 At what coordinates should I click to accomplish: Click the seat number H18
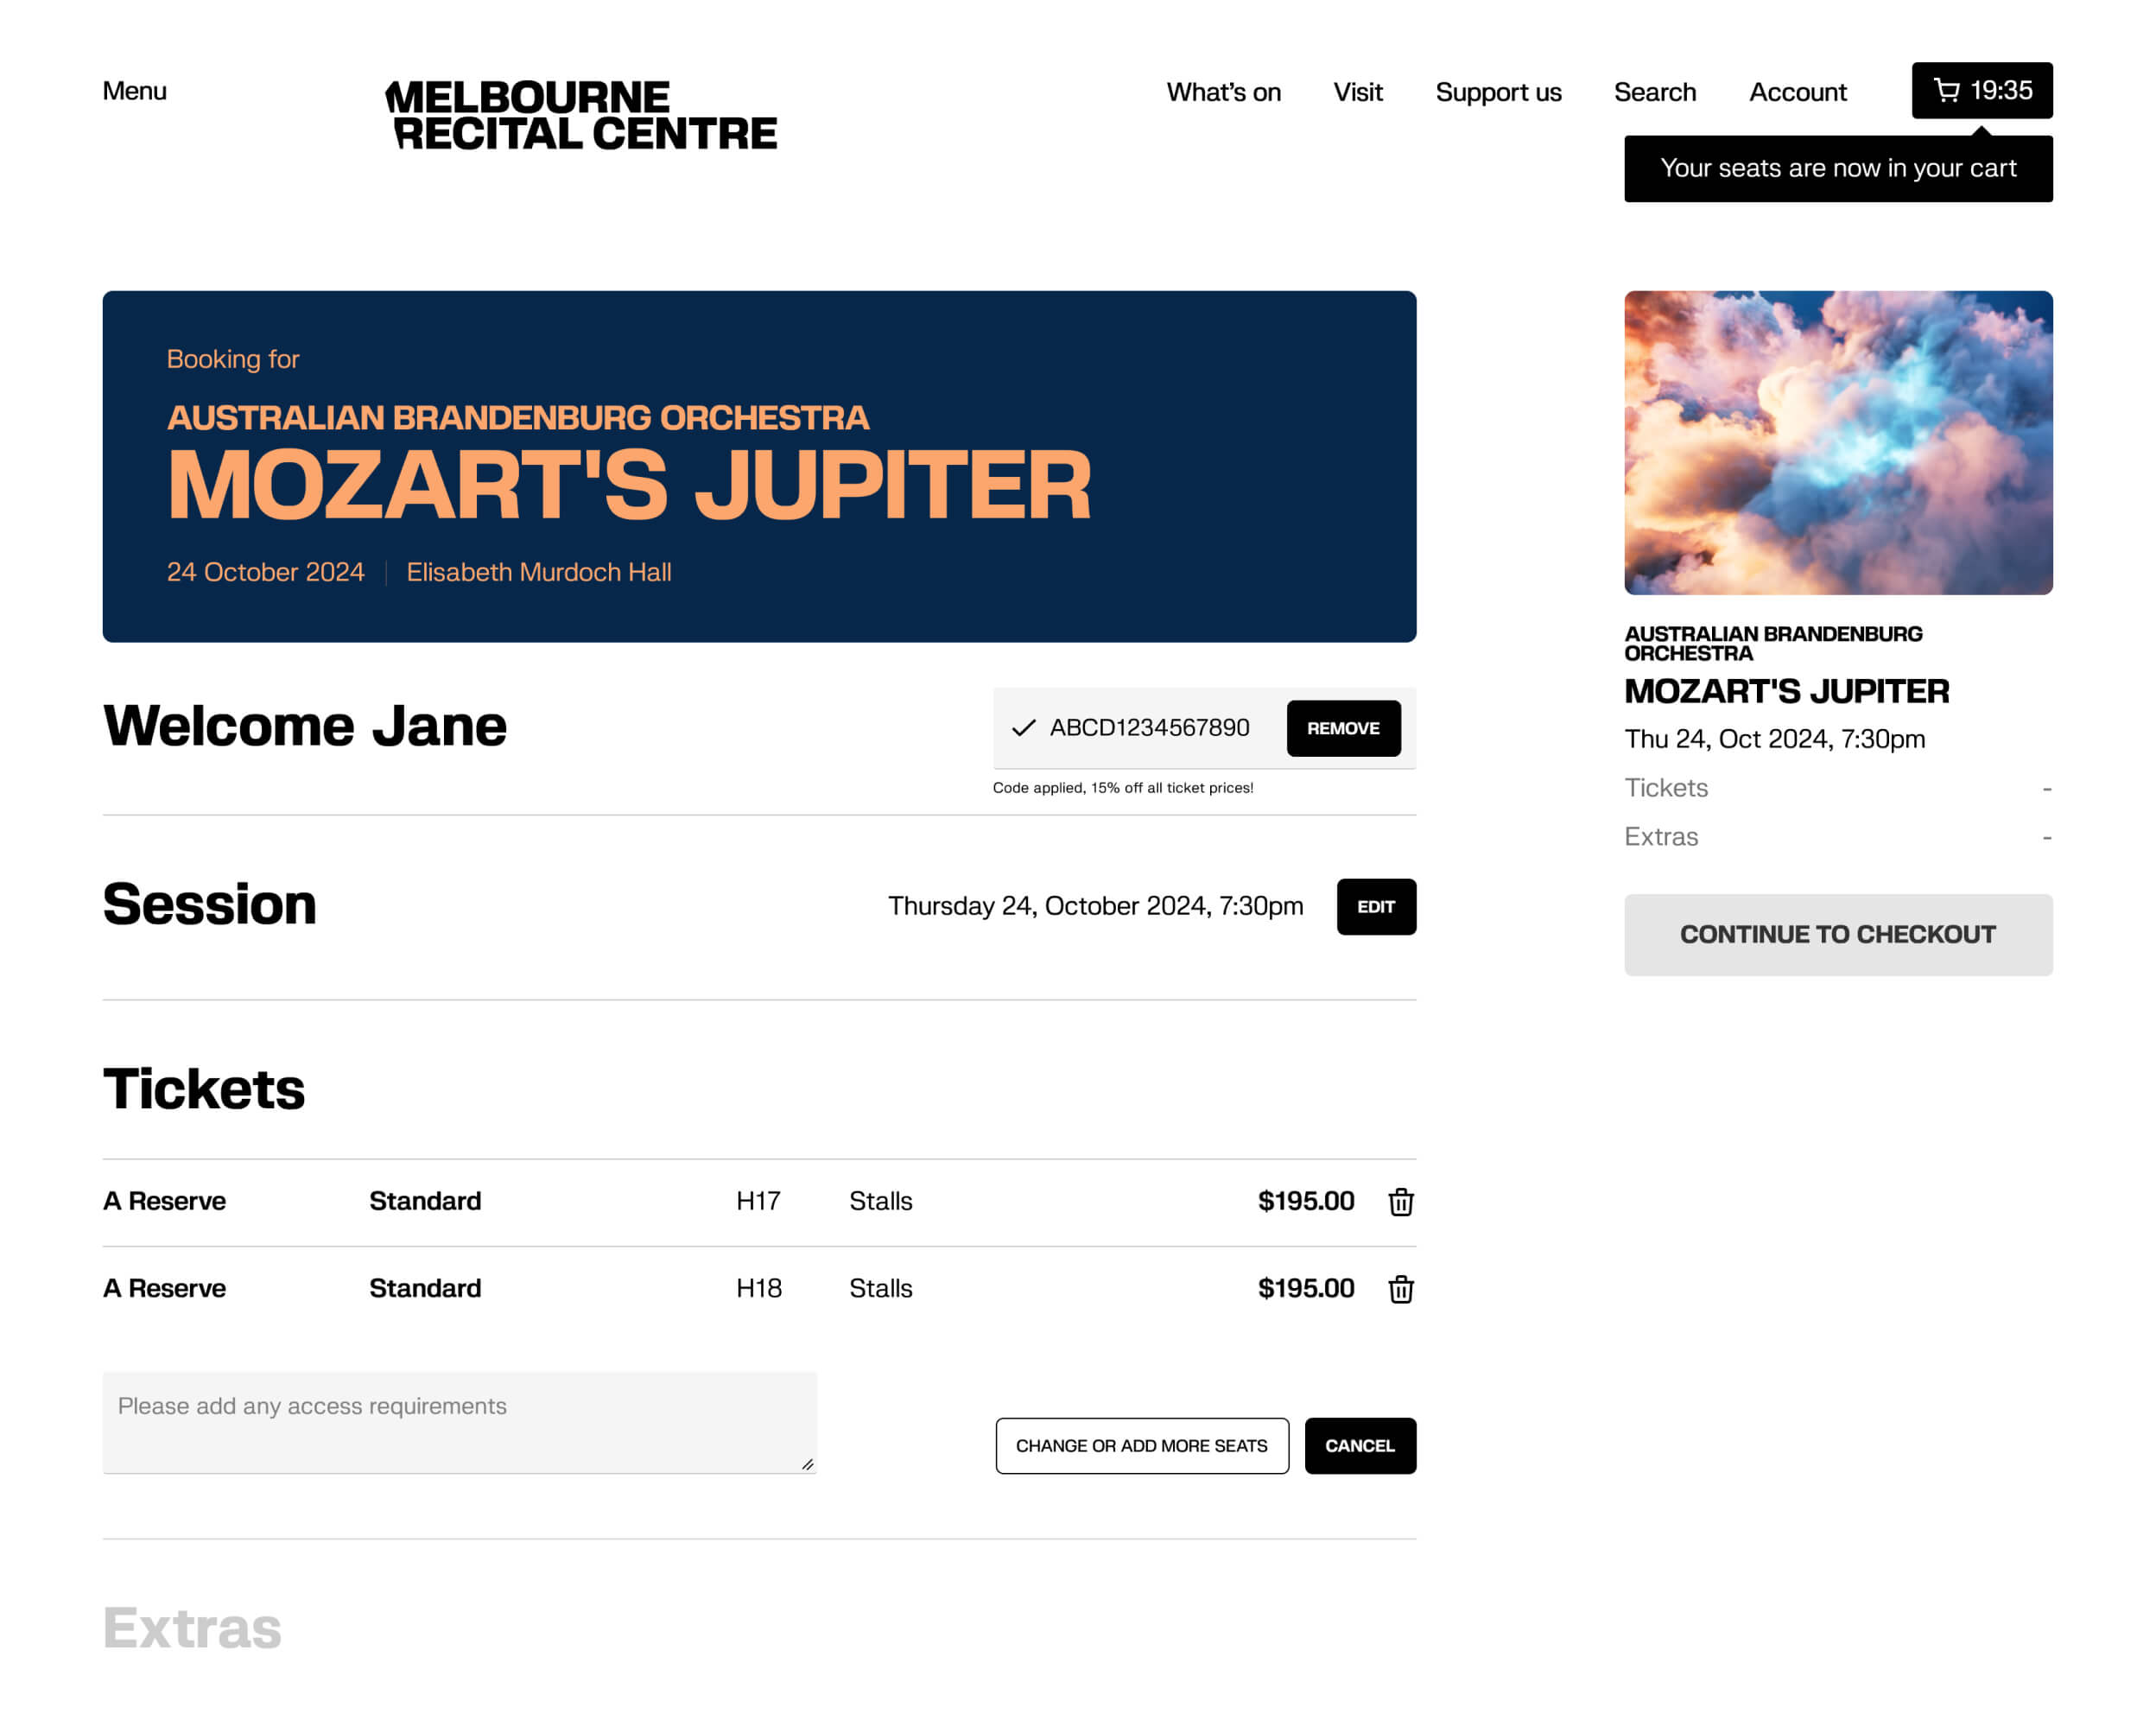click(x=759, y=1288)
